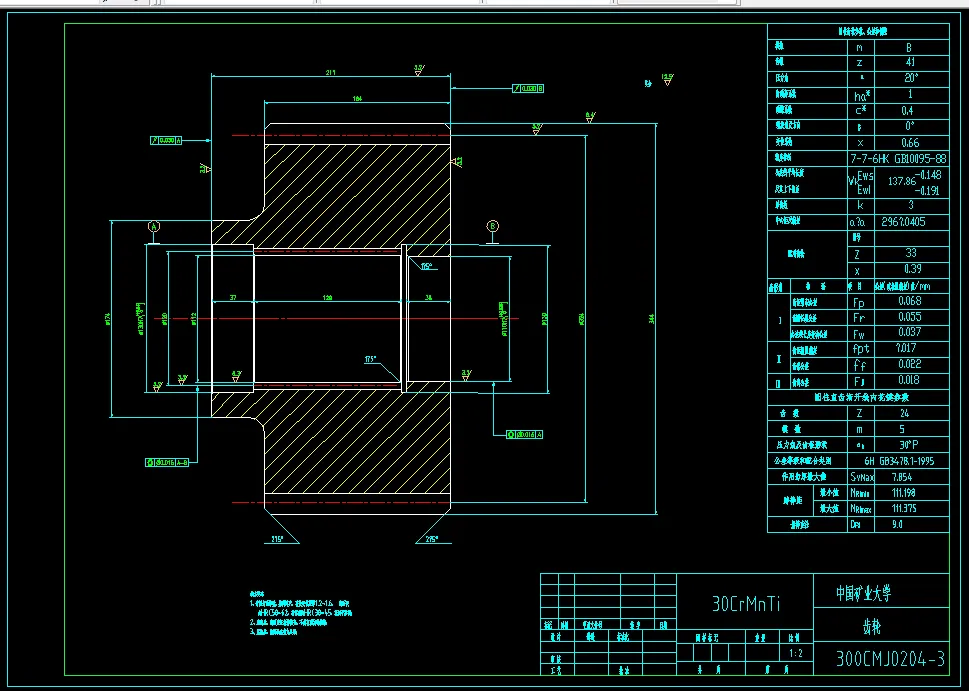Select the fpt symbol cell
Image resolution: width=969 pixels, height=691 pixels.
pyautogui.click(x=861, y=349)
